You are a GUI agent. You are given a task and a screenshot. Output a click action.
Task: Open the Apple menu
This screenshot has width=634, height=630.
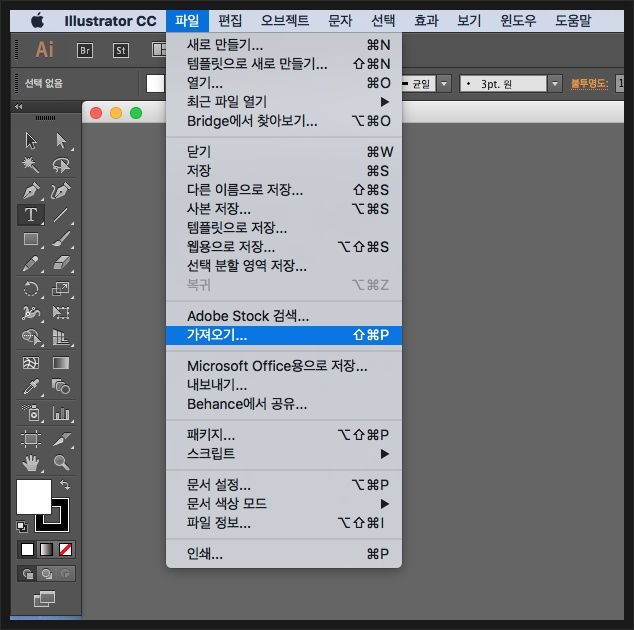pos(37,20)
